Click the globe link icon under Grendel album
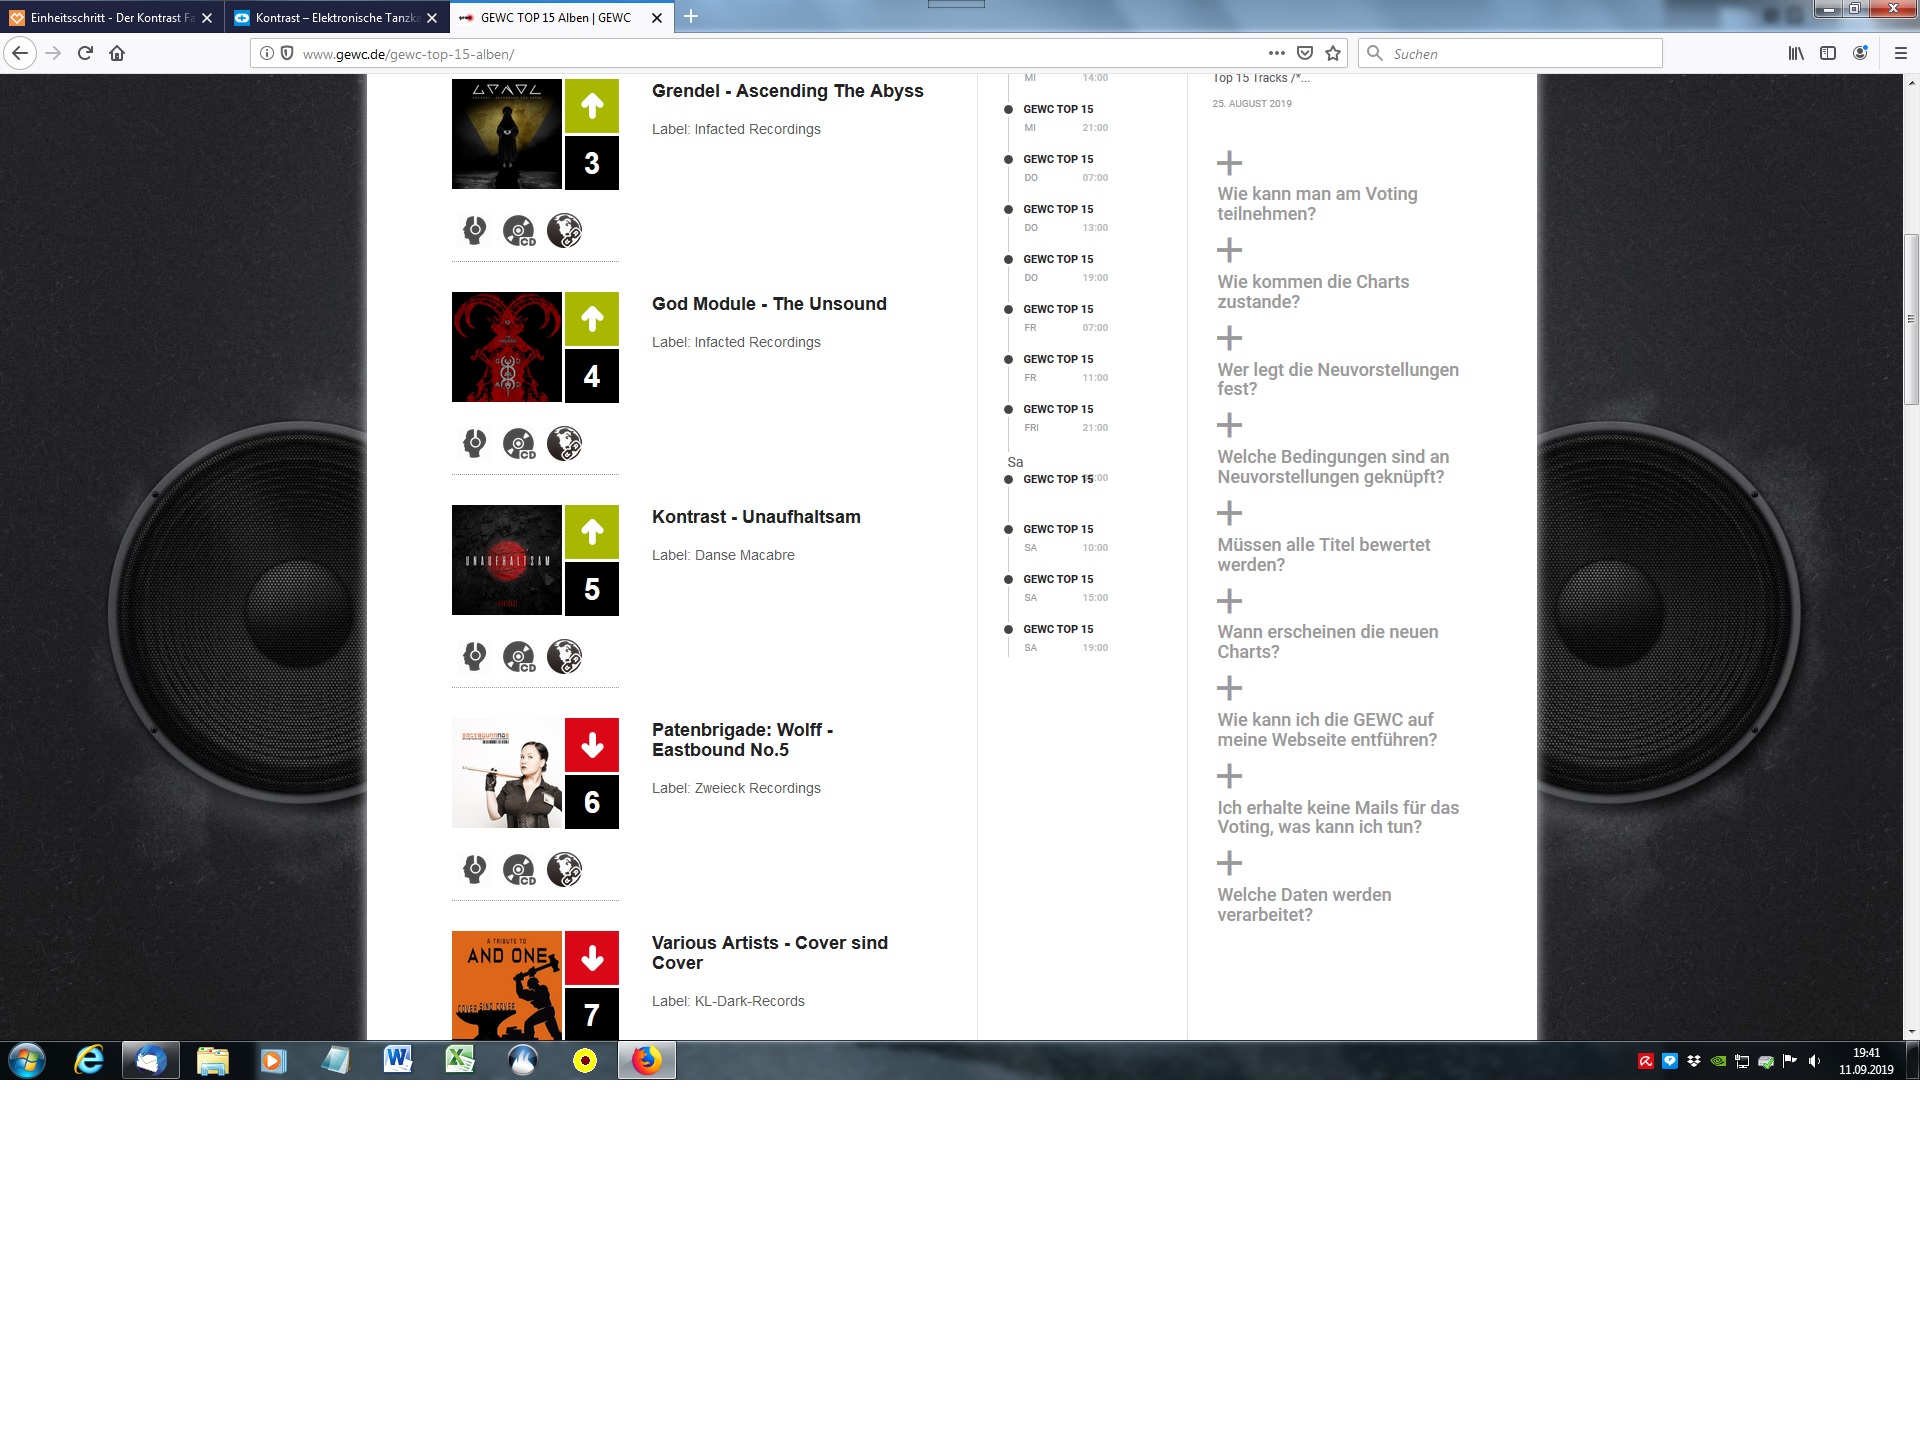This screenshot has width=1920, height=1440. (565, 231)
